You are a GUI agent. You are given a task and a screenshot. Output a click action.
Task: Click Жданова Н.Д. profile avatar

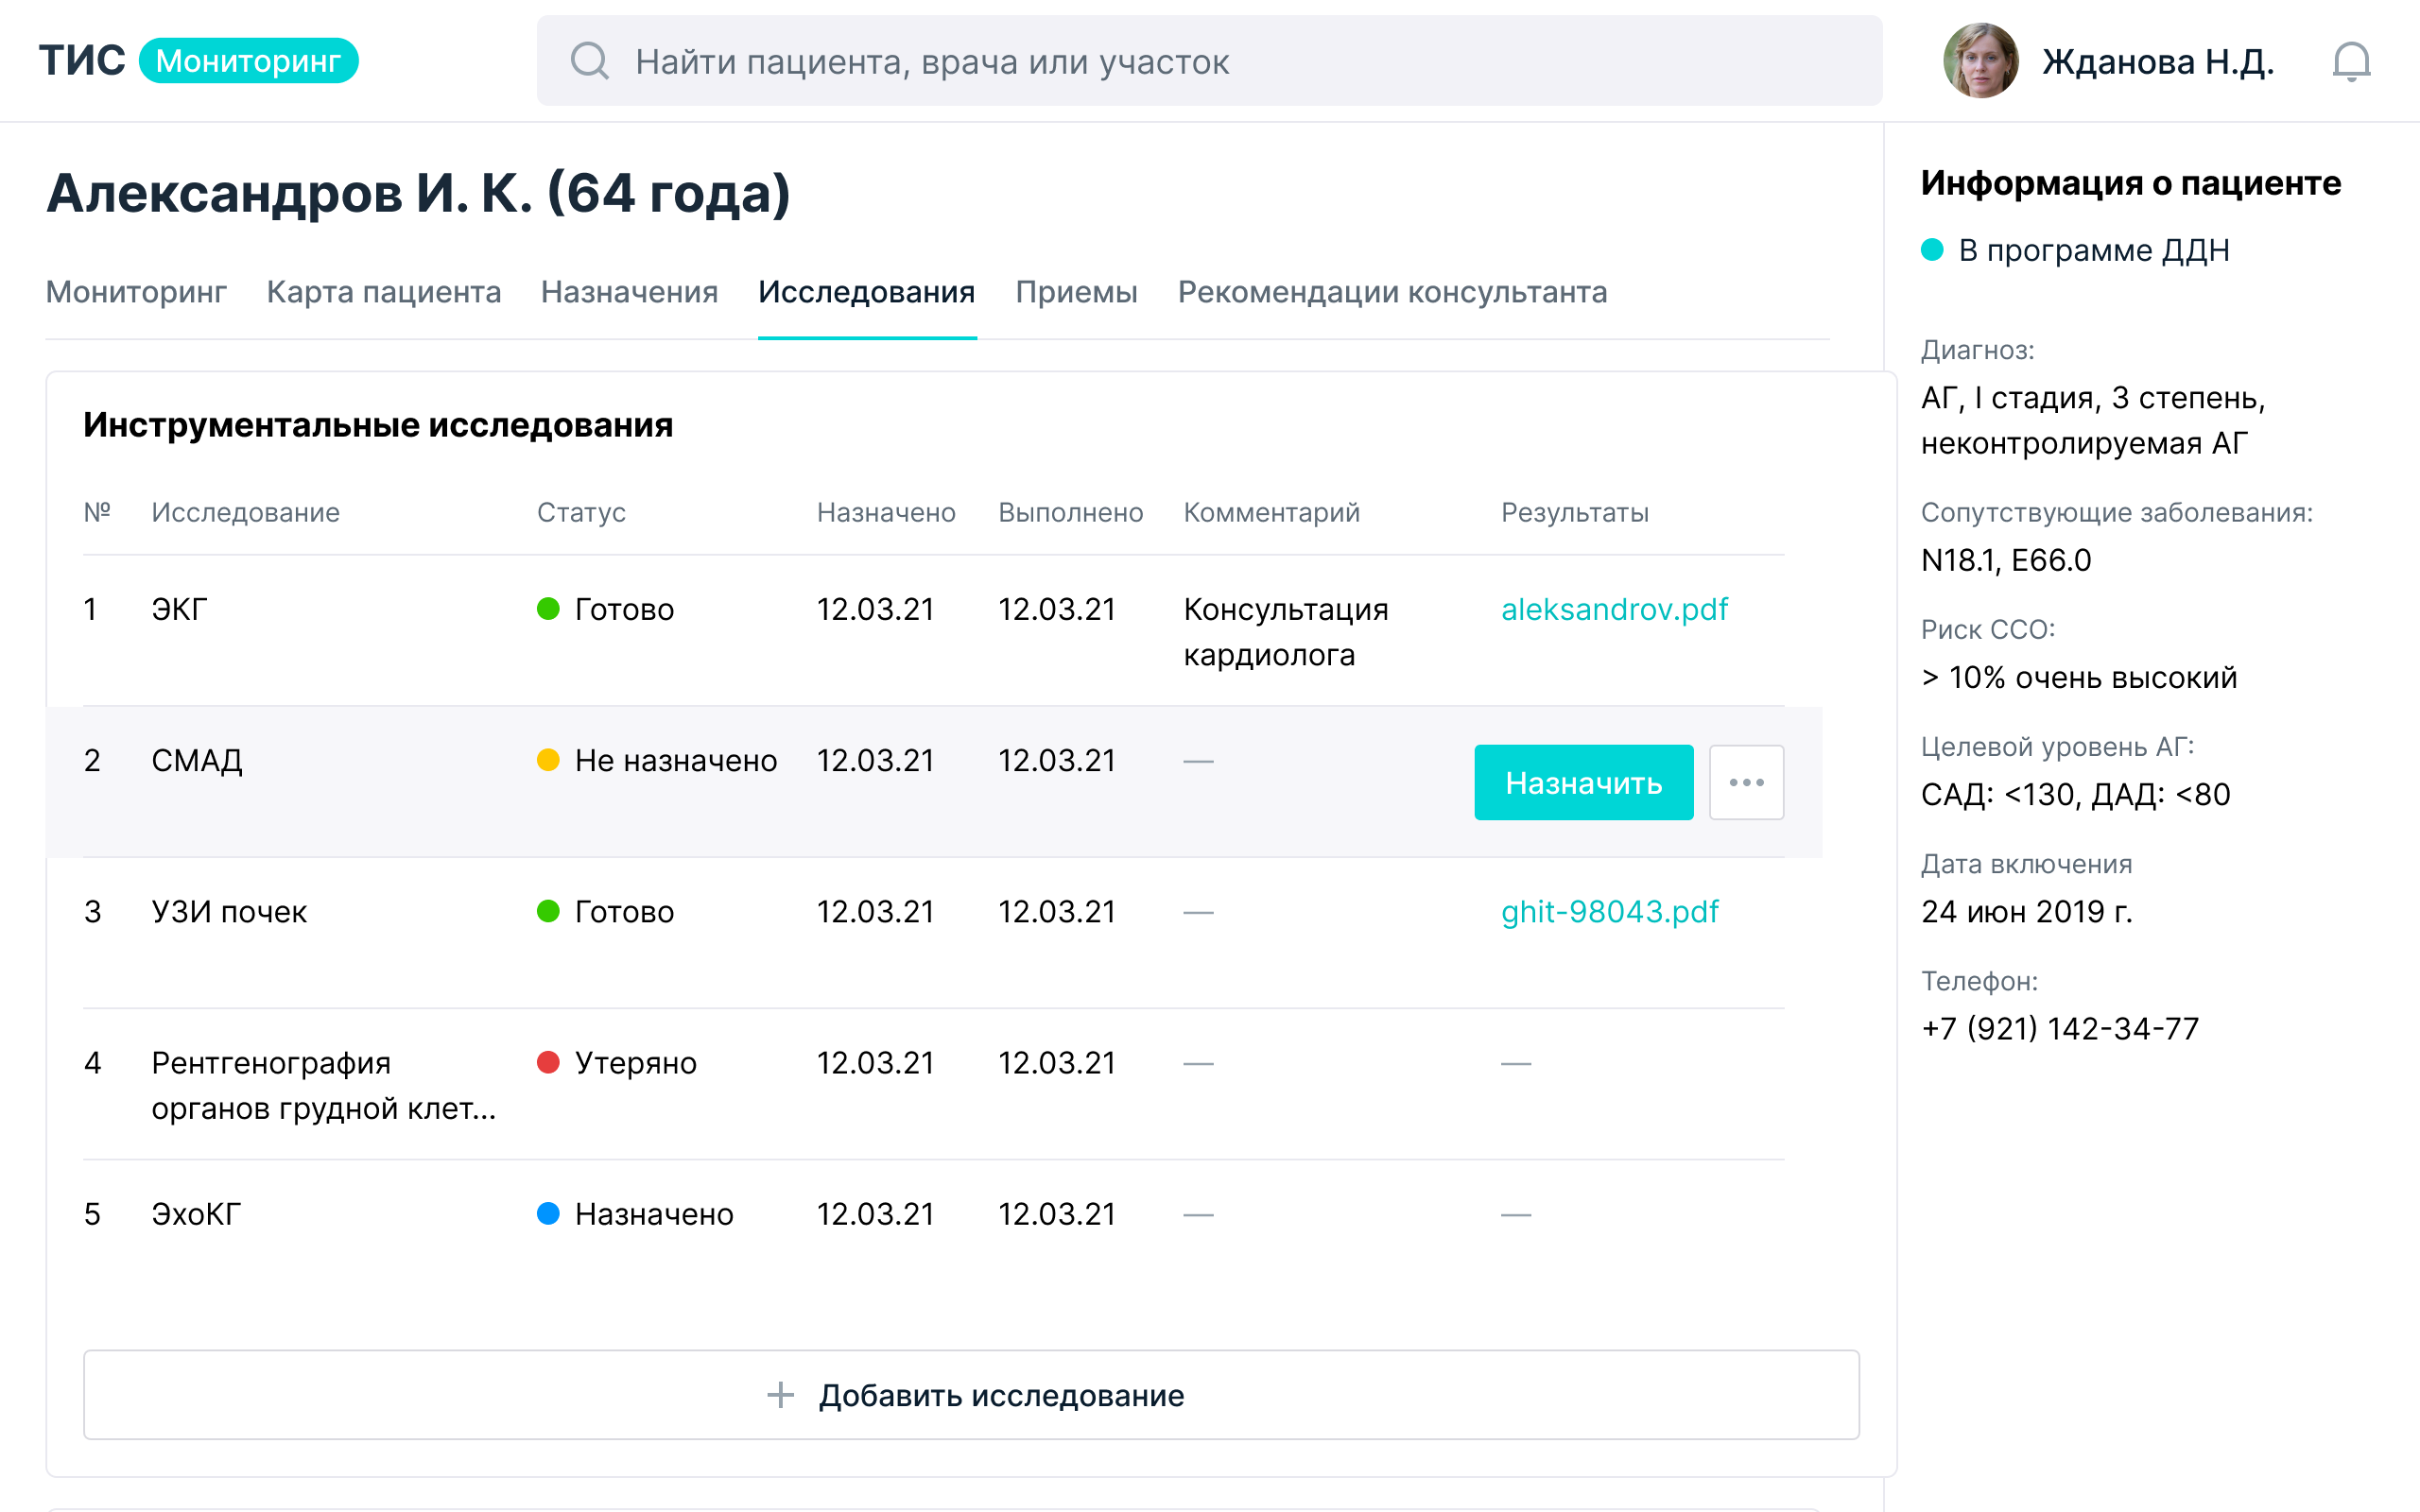click(1980, 61)
